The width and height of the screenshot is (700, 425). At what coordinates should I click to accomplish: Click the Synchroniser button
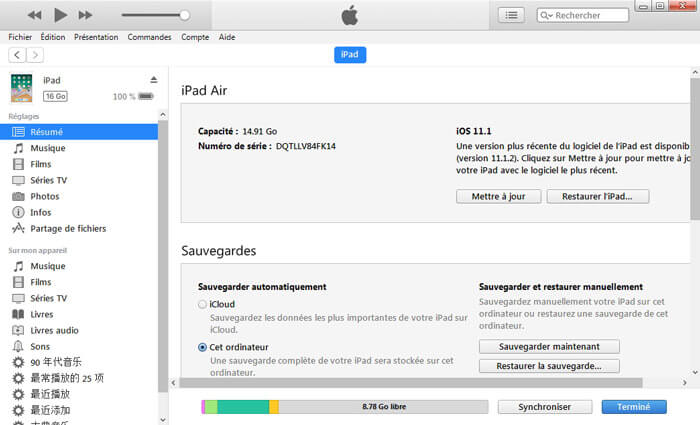point(545,407)
